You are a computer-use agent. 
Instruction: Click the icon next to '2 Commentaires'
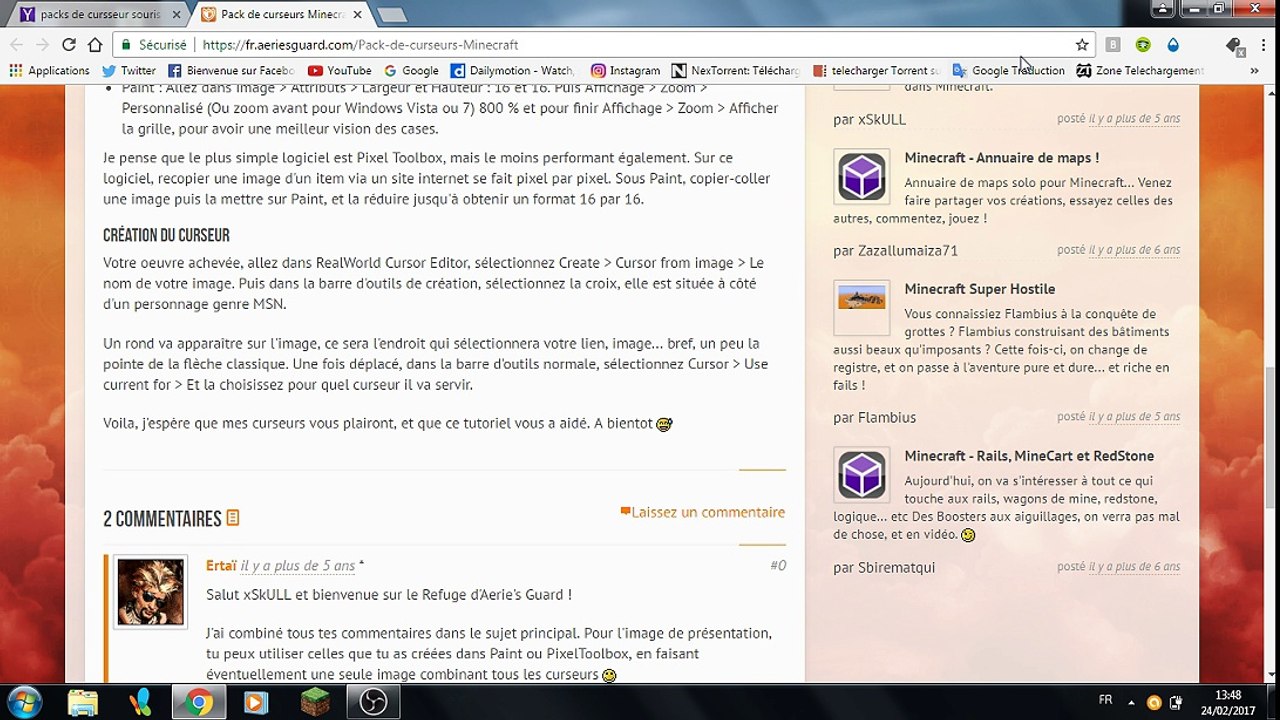tap(233, 518)
